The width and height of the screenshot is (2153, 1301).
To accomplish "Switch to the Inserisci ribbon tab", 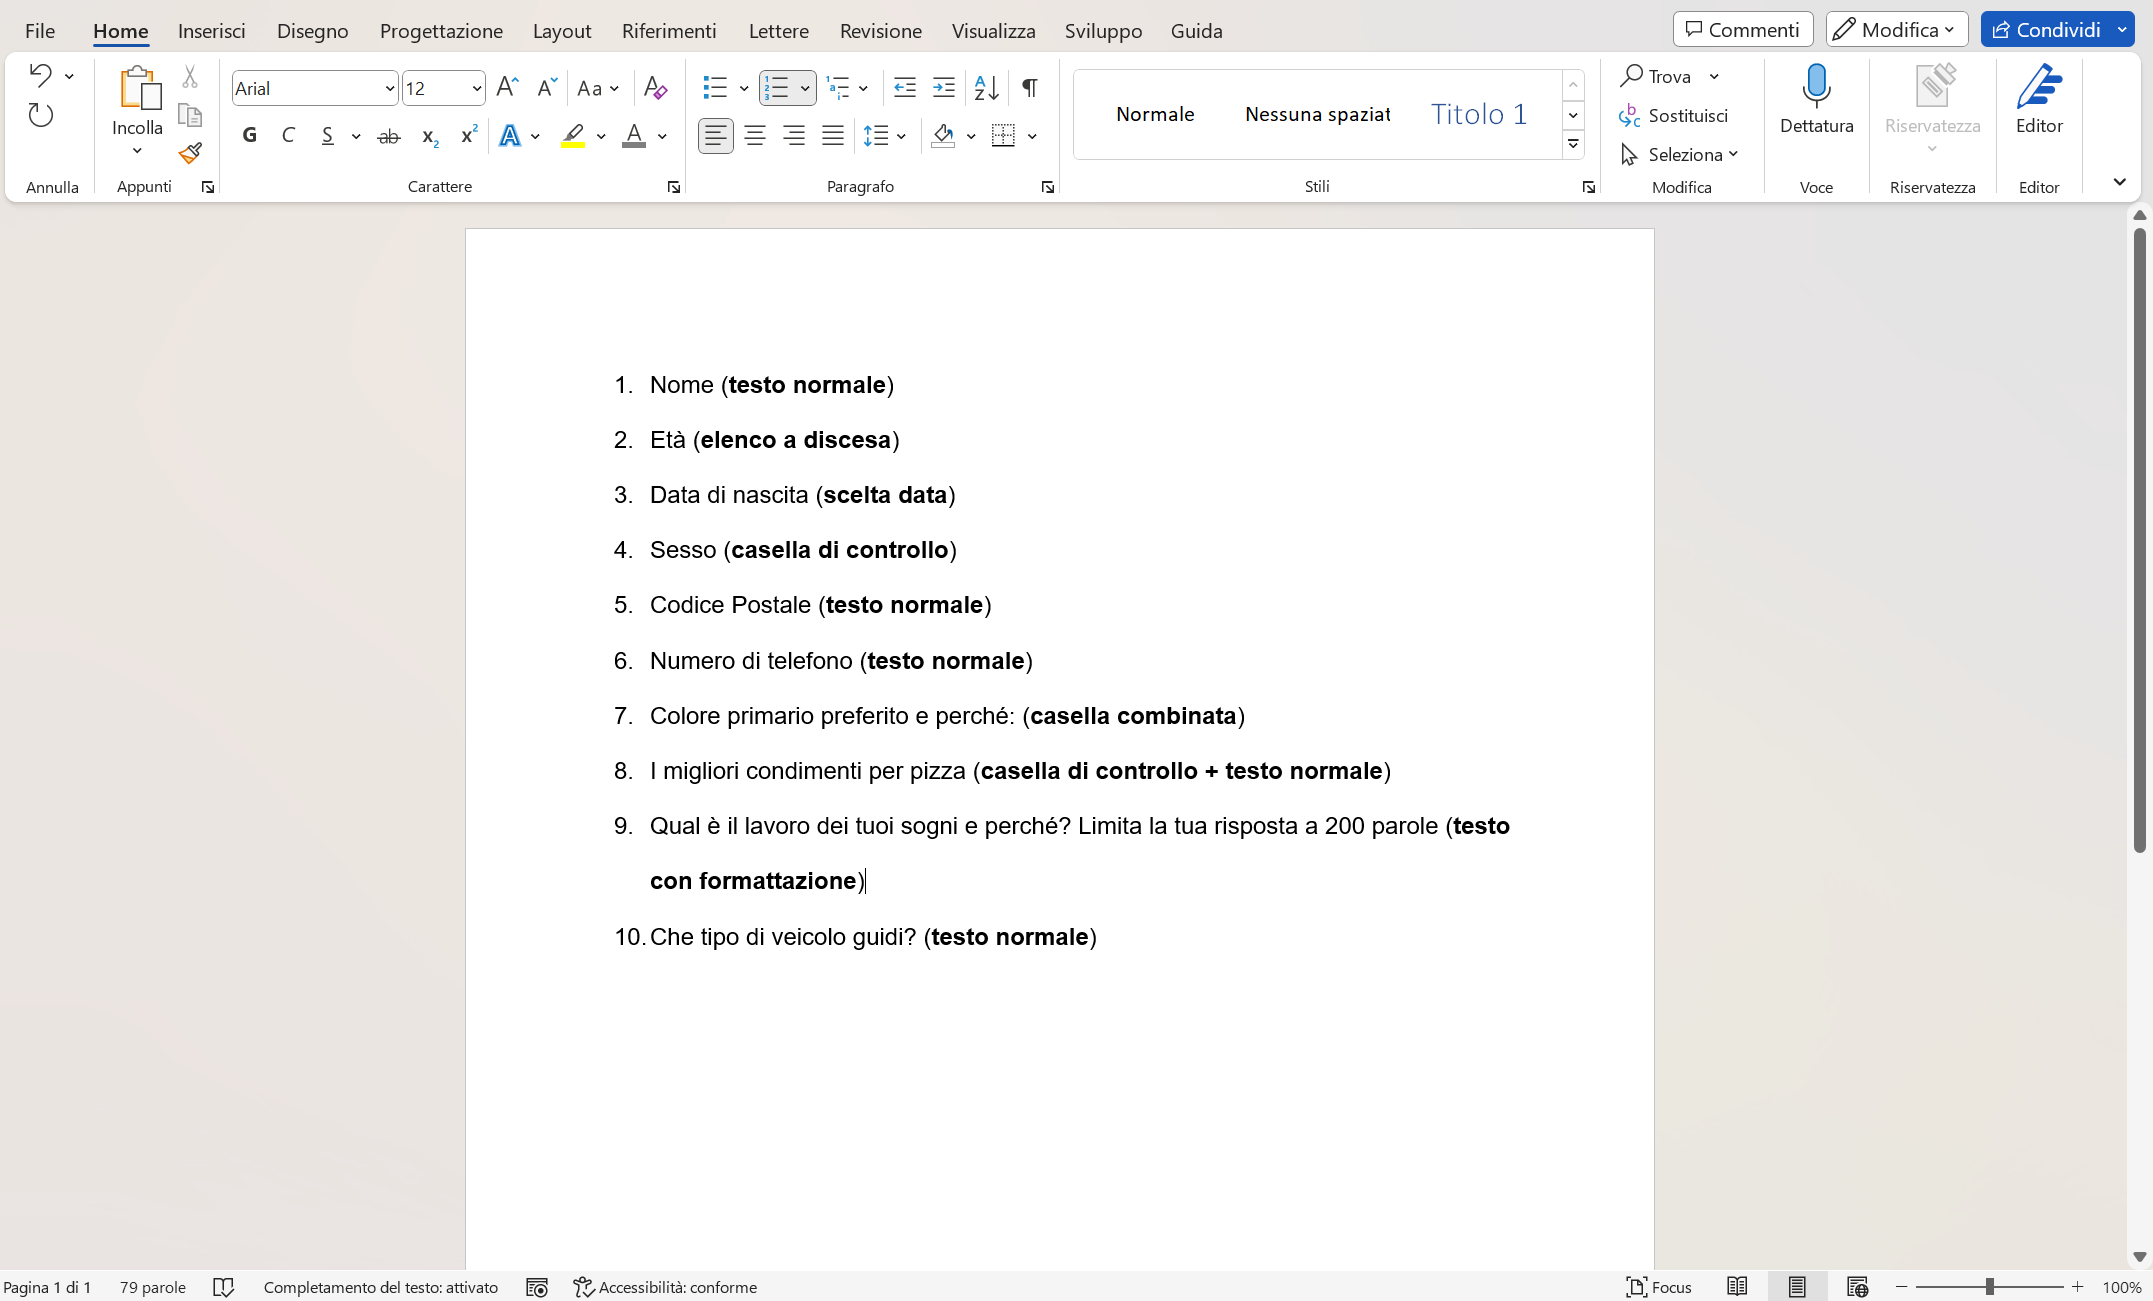I will point(211,31).
